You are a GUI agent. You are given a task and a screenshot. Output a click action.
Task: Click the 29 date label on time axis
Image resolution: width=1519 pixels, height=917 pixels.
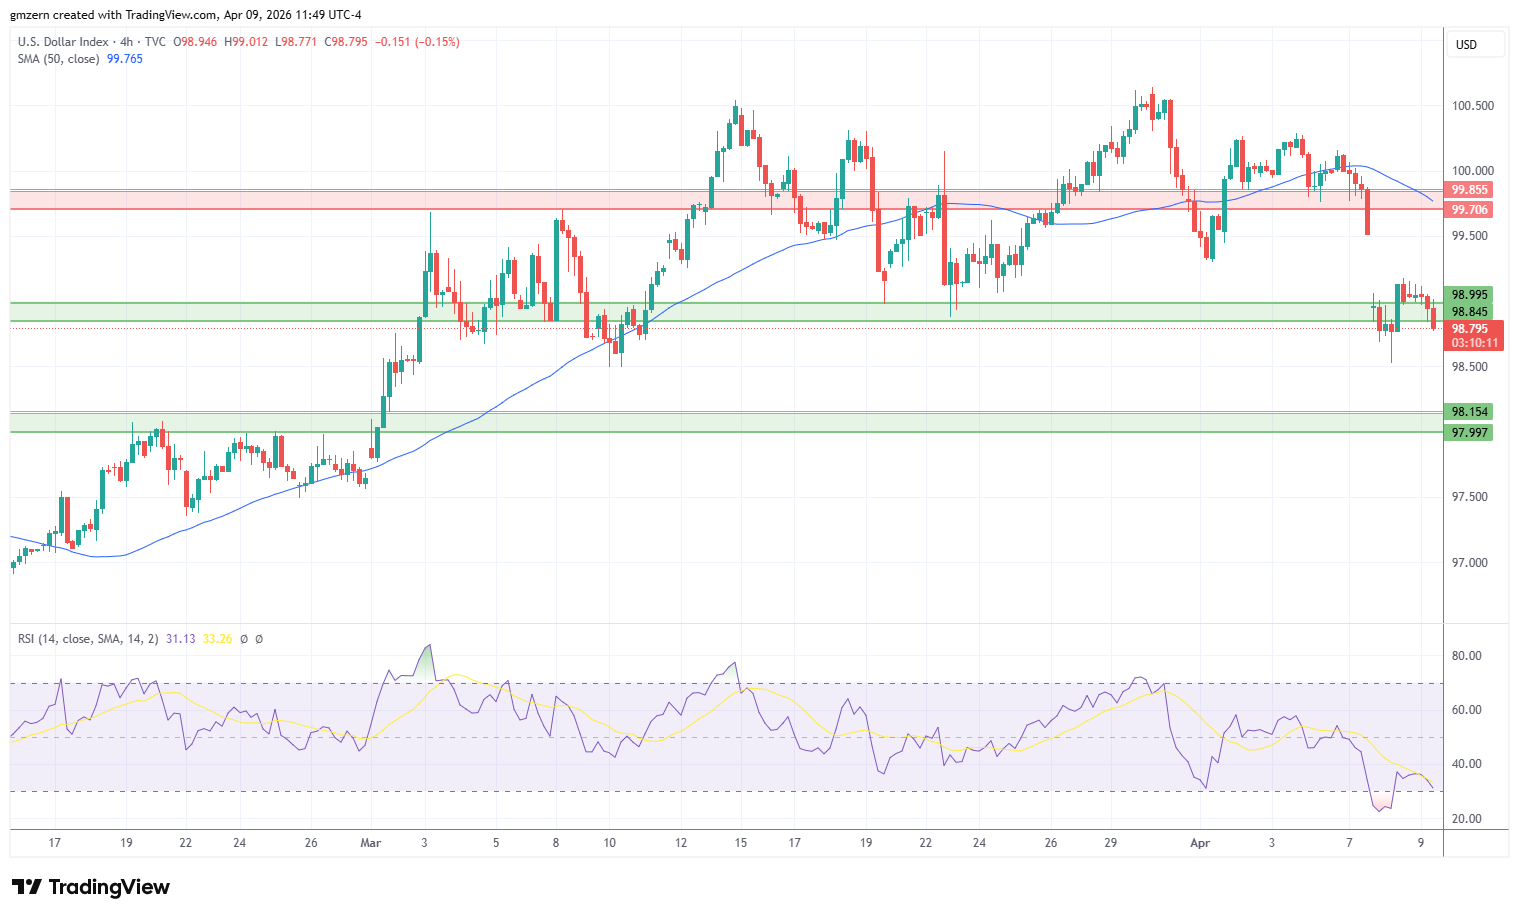point(1111,843)
